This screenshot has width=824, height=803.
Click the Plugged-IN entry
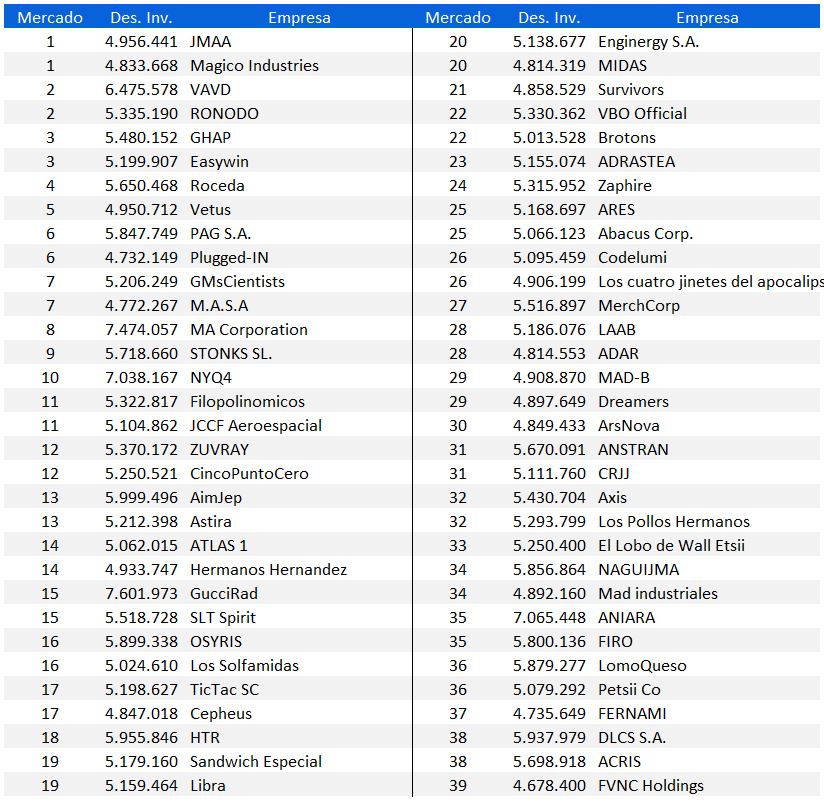pyautogui.click(x=229, y=258)
